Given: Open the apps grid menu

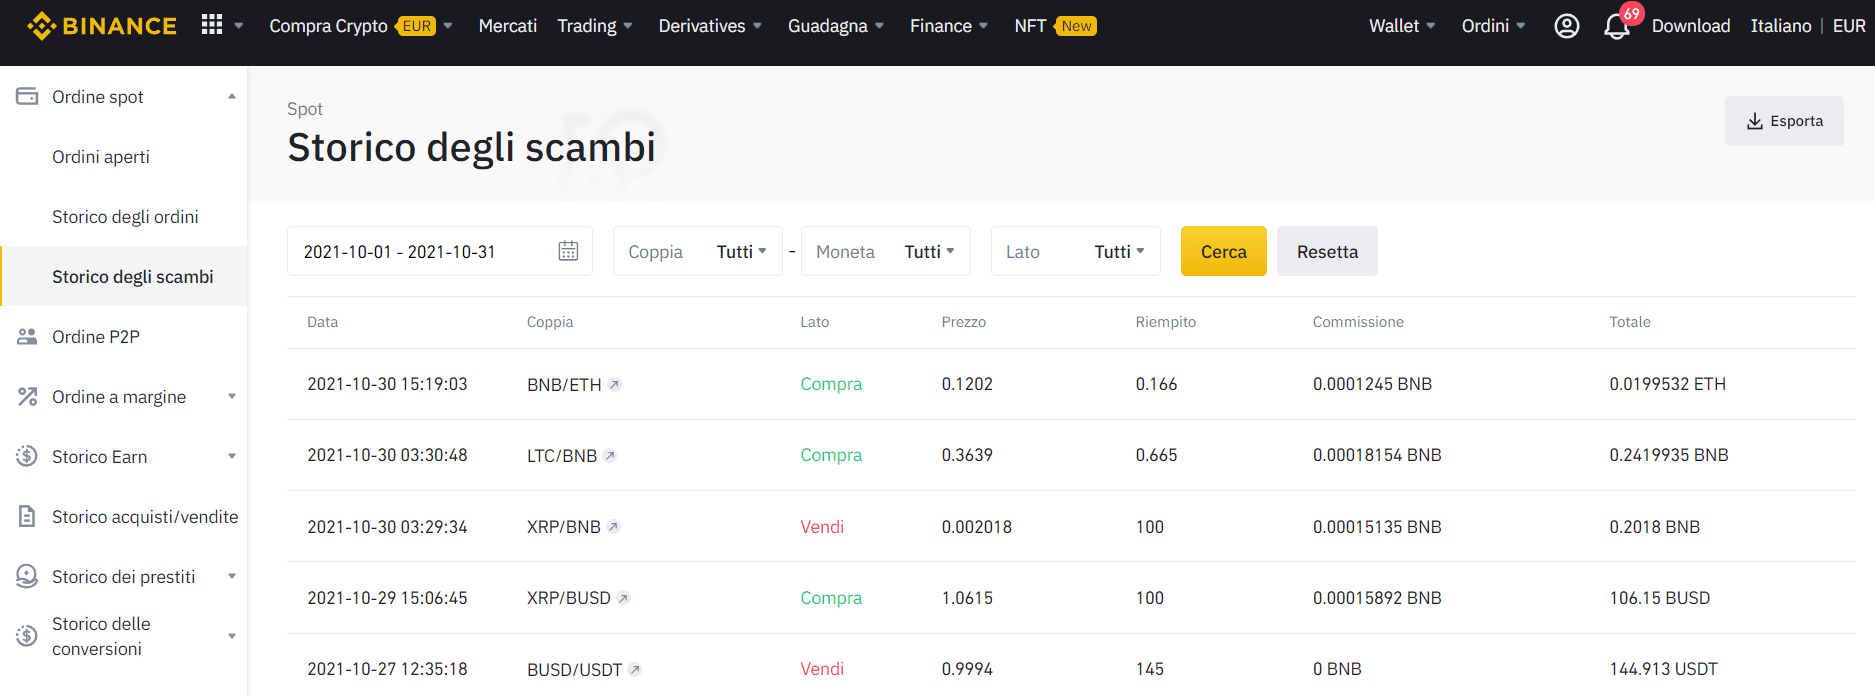Looking at the screenshot, I should pos(212,25).
